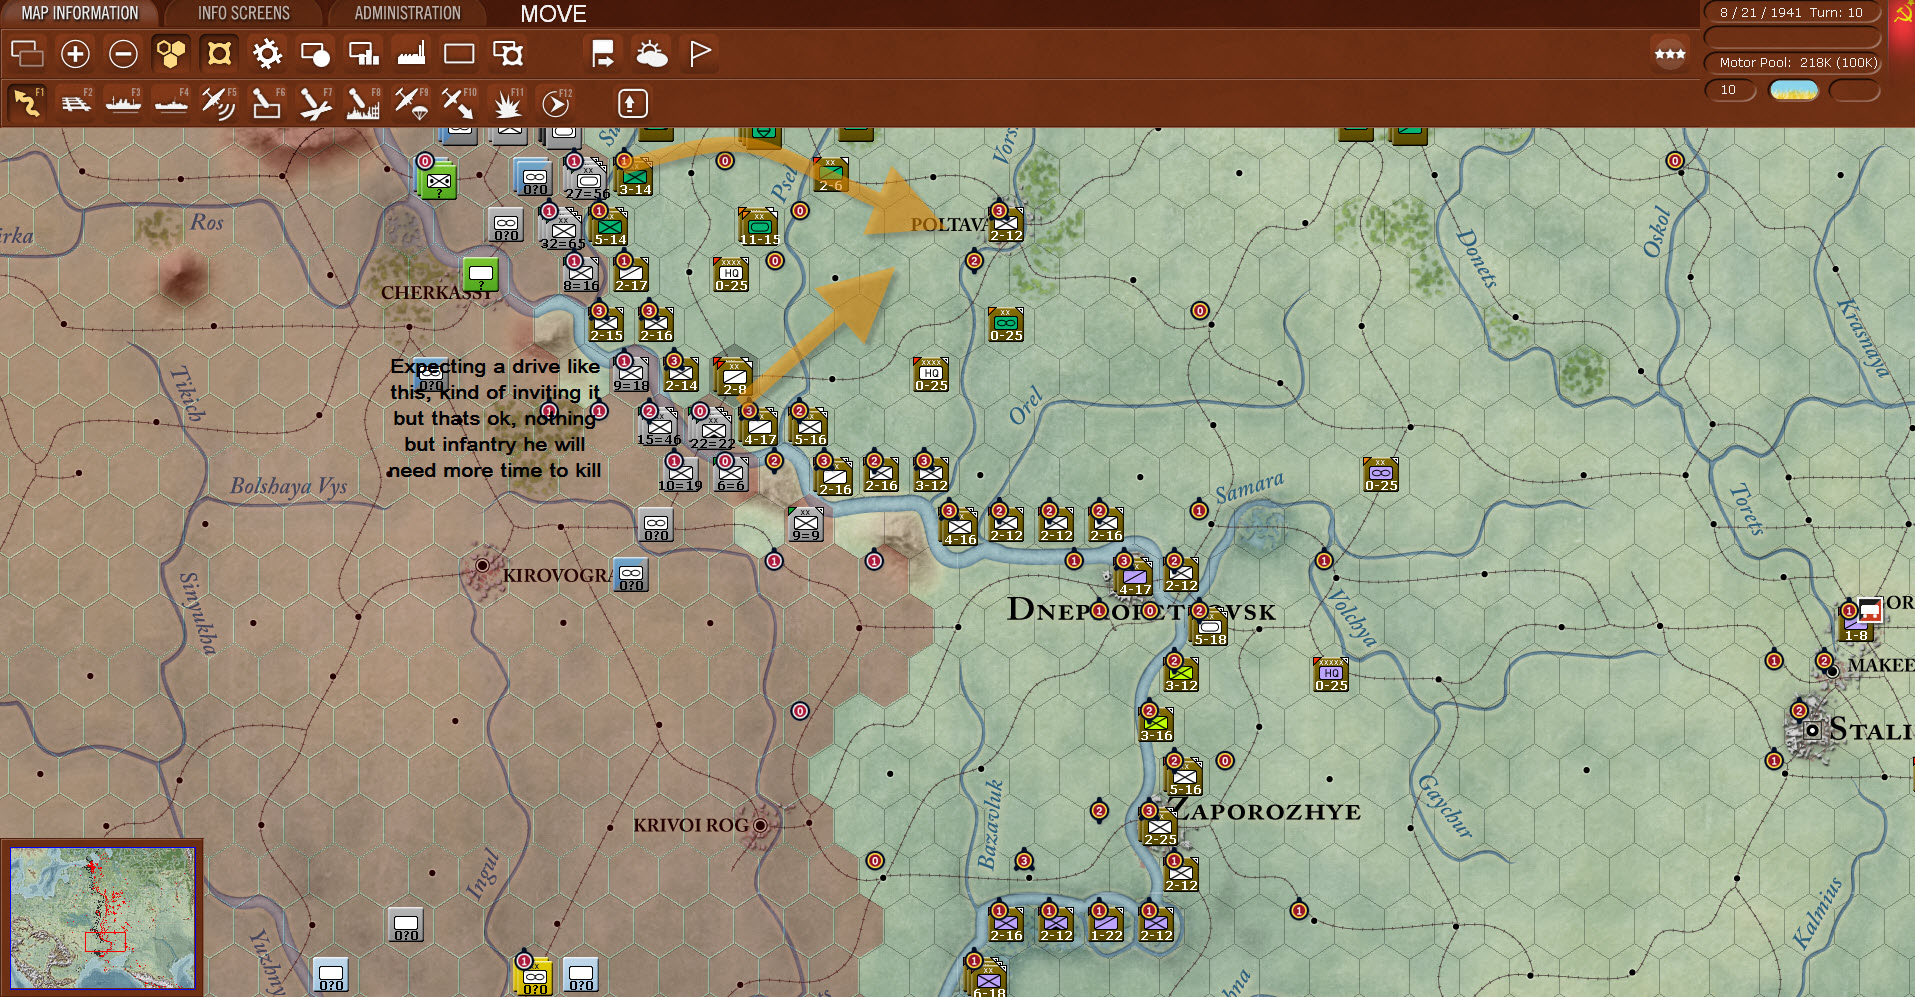Select Amphibious mode (F4) icon
The image size is (1915, 997).
point(171,103)
